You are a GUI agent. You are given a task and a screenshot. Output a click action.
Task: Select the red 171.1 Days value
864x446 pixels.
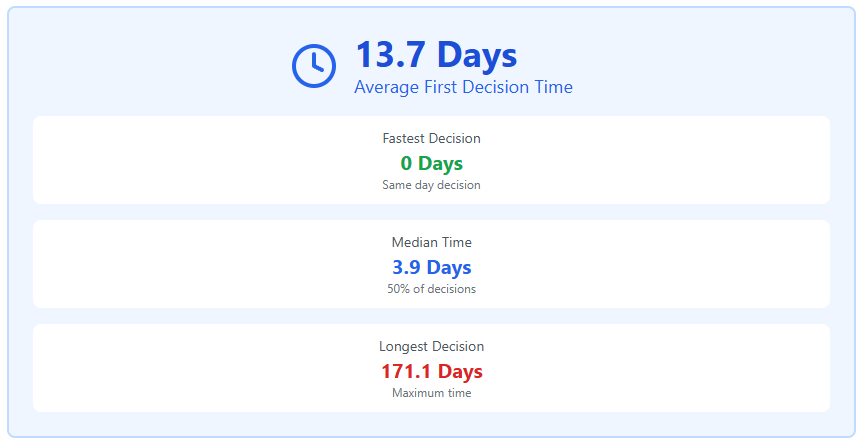[431, 372]
